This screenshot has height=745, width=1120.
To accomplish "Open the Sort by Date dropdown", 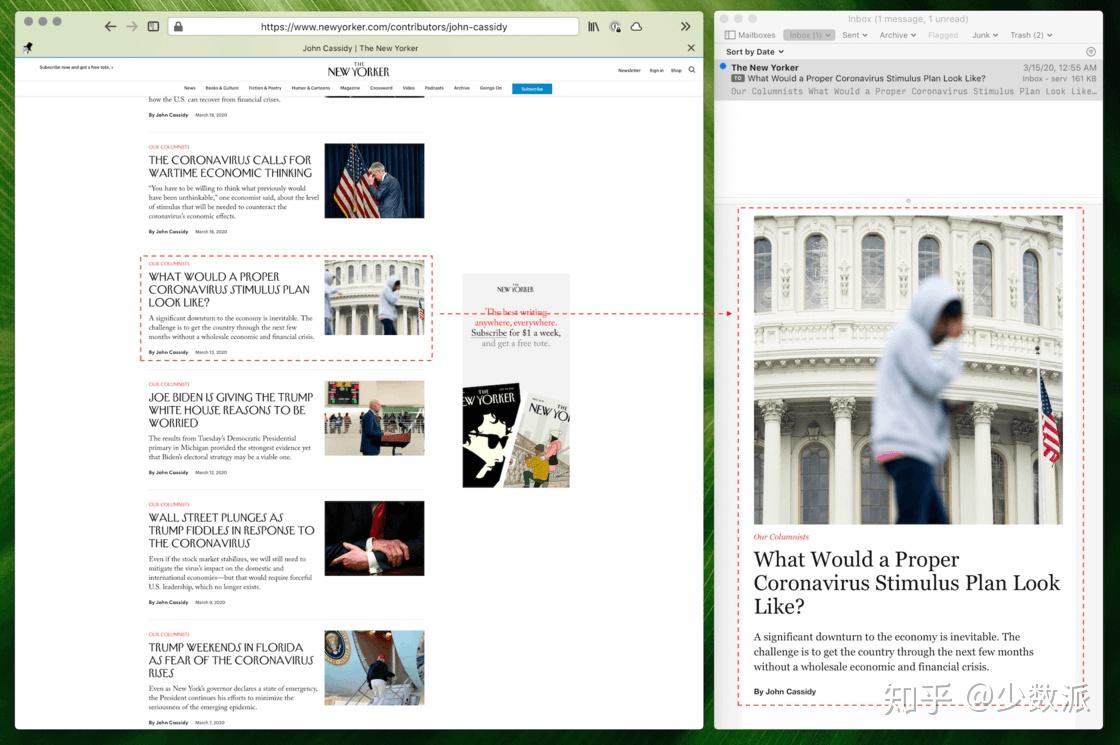I will 754,51.
